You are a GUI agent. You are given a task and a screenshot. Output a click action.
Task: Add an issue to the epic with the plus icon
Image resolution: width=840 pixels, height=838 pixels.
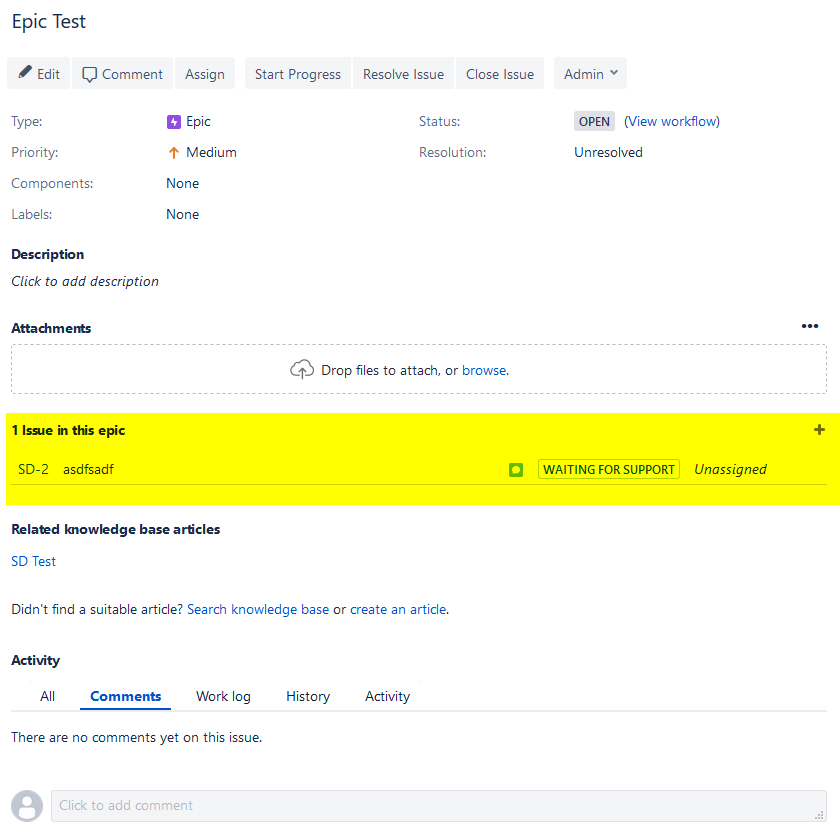[819, 430]
